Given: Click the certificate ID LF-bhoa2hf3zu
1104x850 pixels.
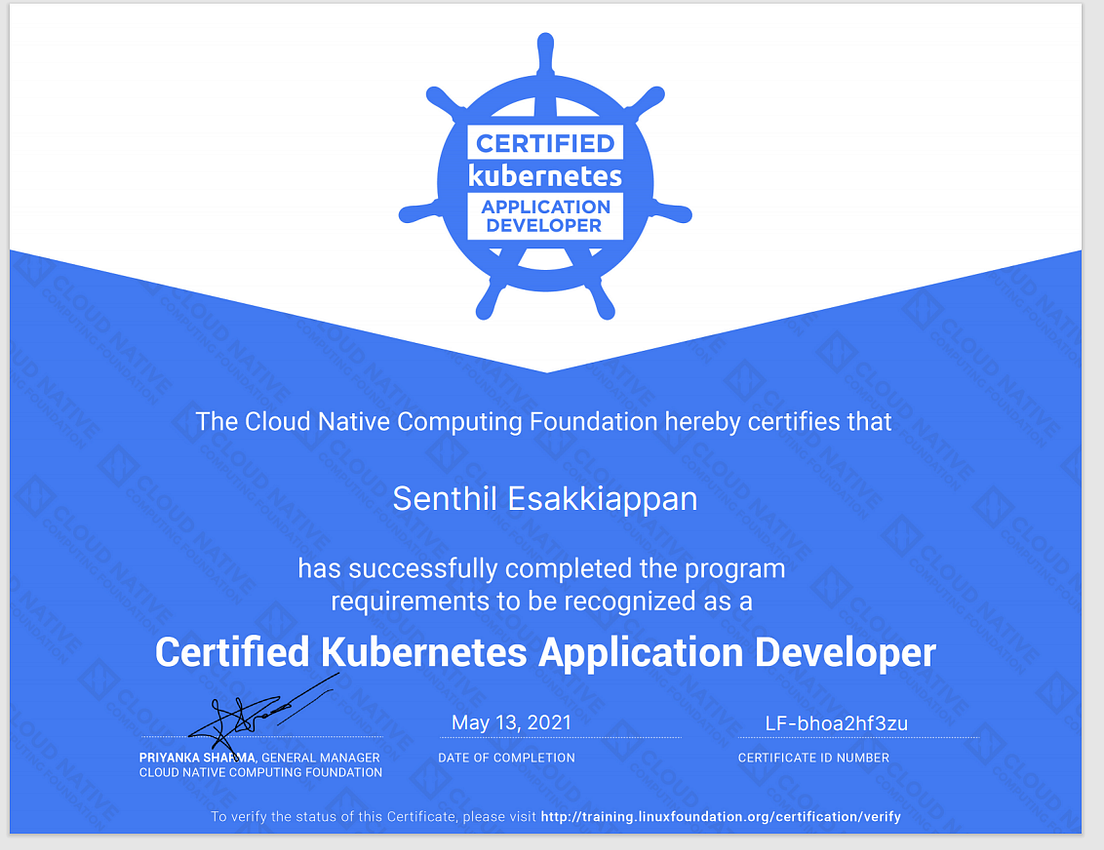Looking at the screenshot, I should point(836,724).
